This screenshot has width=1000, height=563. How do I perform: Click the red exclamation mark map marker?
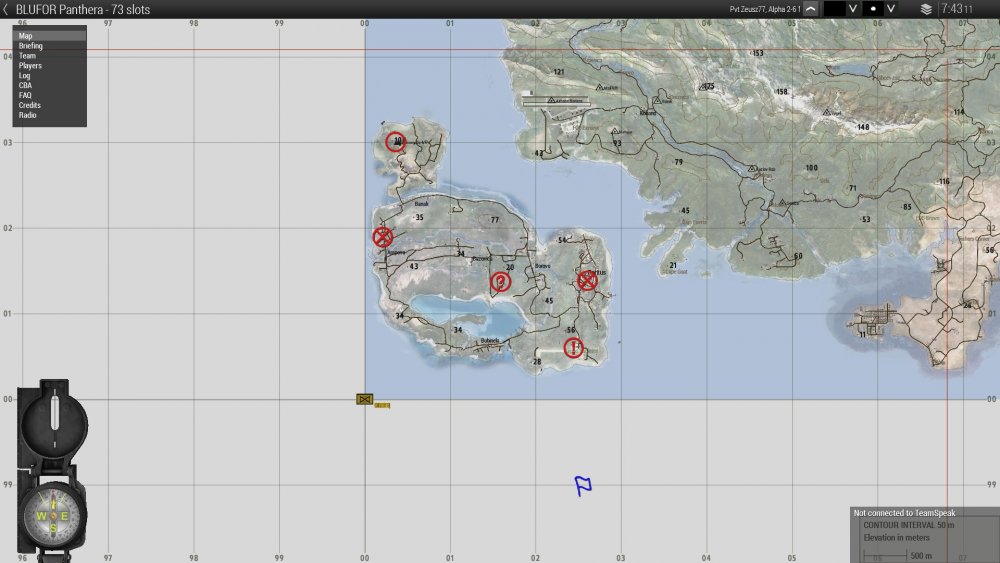click(573, 348)
